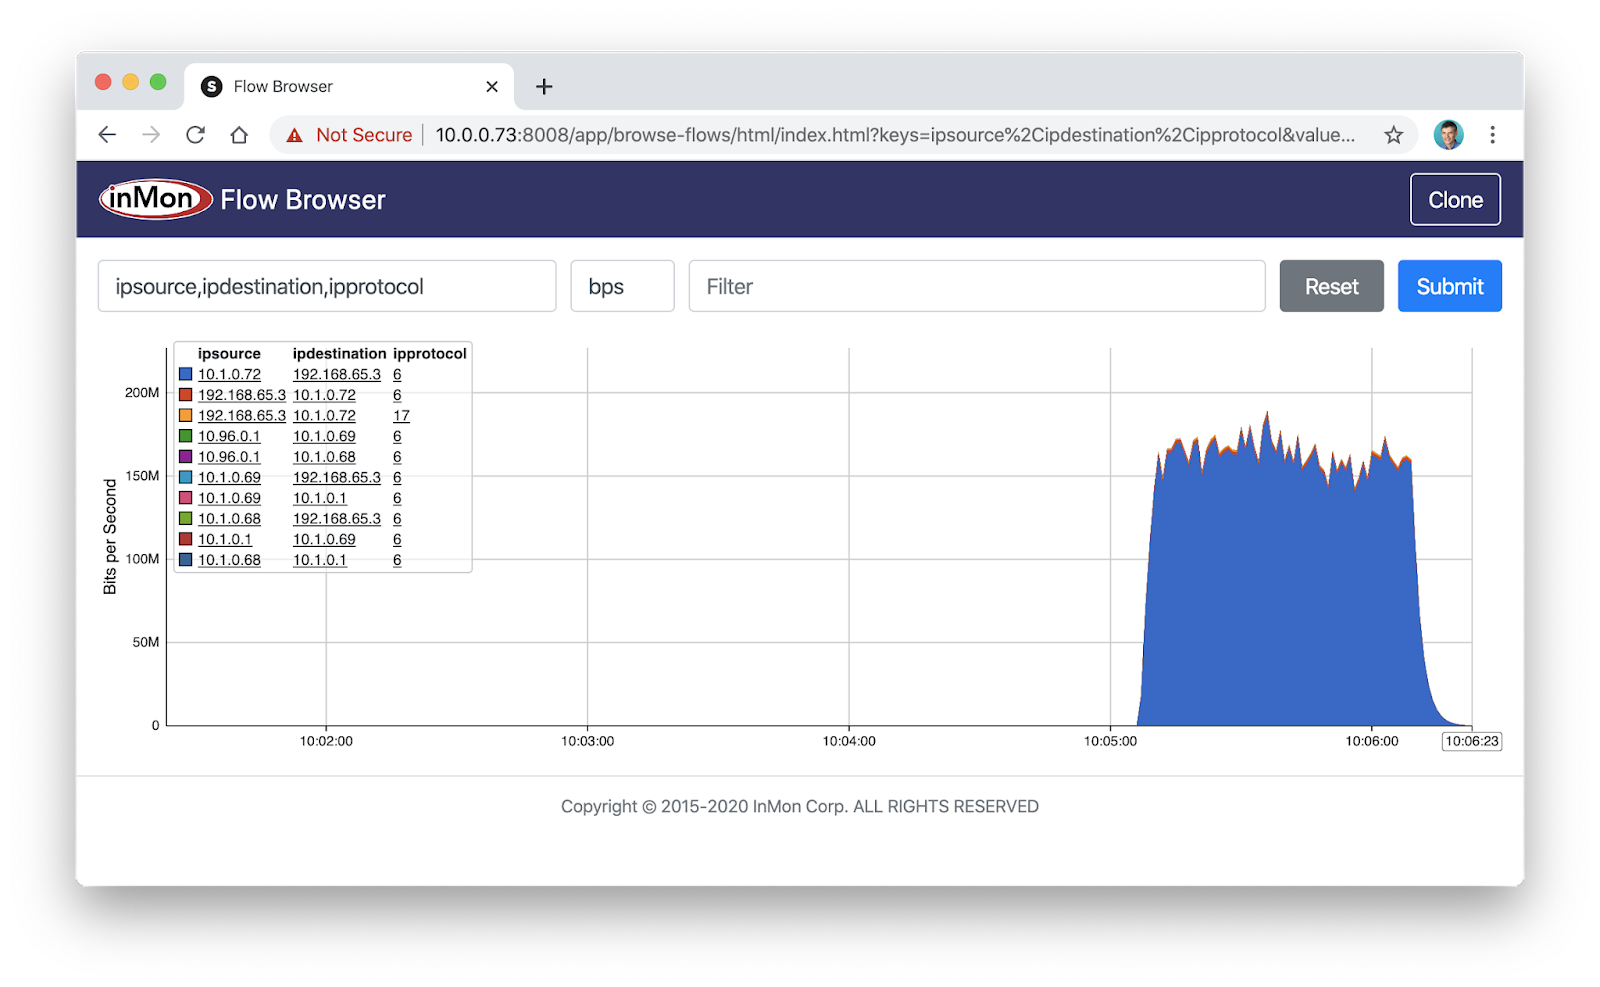The height and width of the screenshot is (987, 1600).
Task: Click the inMon logo in the header
Action: coord(154,198)
